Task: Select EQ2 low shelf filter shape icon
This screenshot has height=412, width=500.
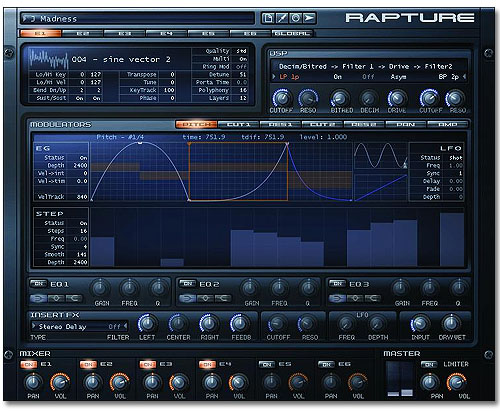Action: pos(187,298)
